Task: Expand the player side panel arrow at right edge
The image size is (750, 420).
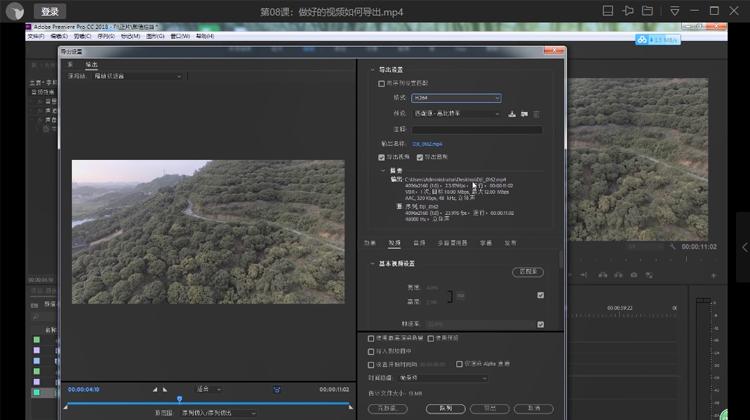Action: tap(744, 247)
